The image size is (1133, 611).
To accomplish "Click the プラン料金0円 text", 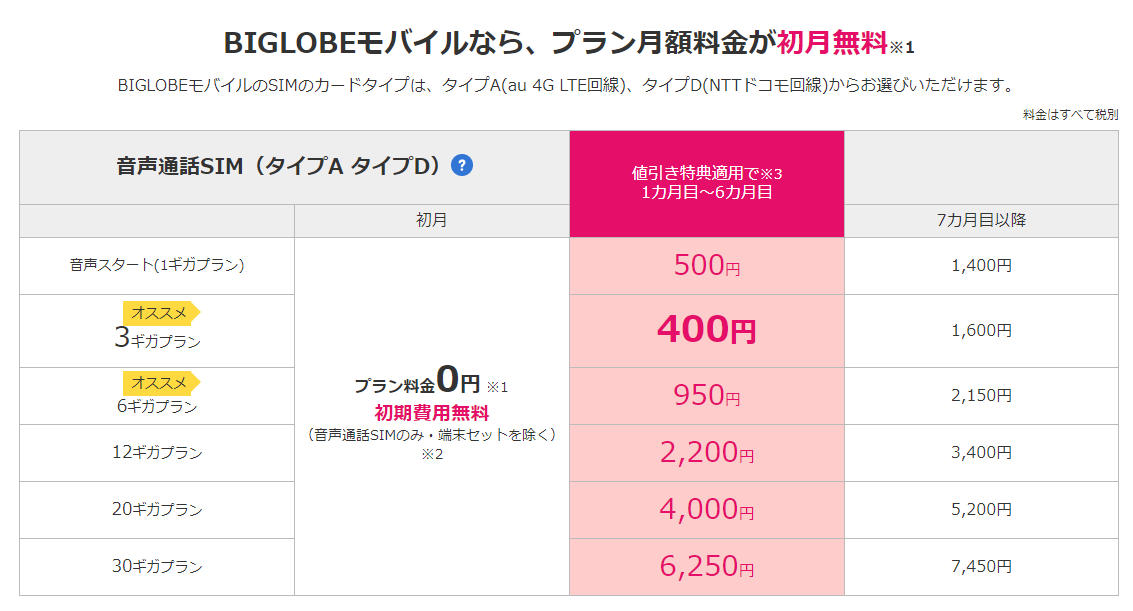I will point(417,380).
